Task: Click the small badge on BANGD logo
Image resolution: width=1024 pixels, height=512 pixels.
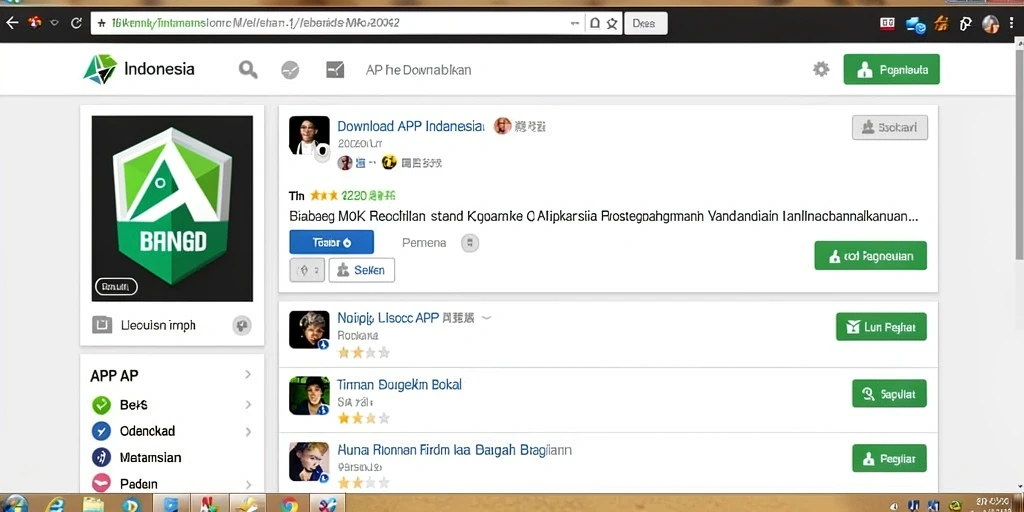Action: (116, 285)
